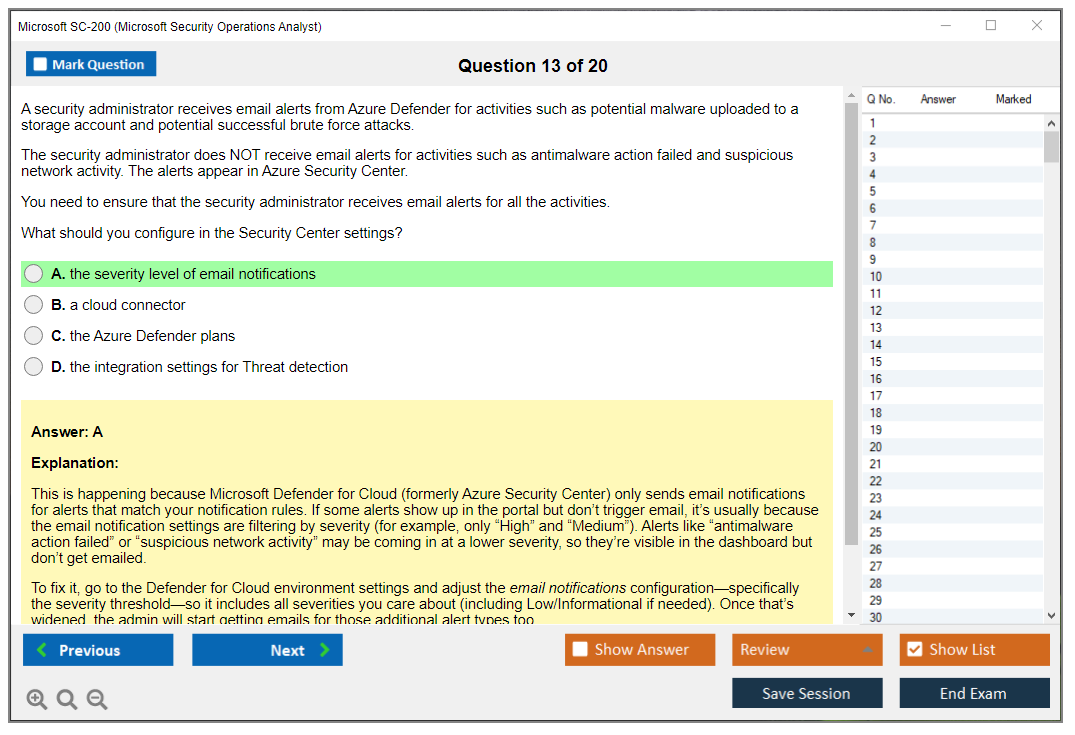Click the question list scroll-down arrow

[1051, 614]
